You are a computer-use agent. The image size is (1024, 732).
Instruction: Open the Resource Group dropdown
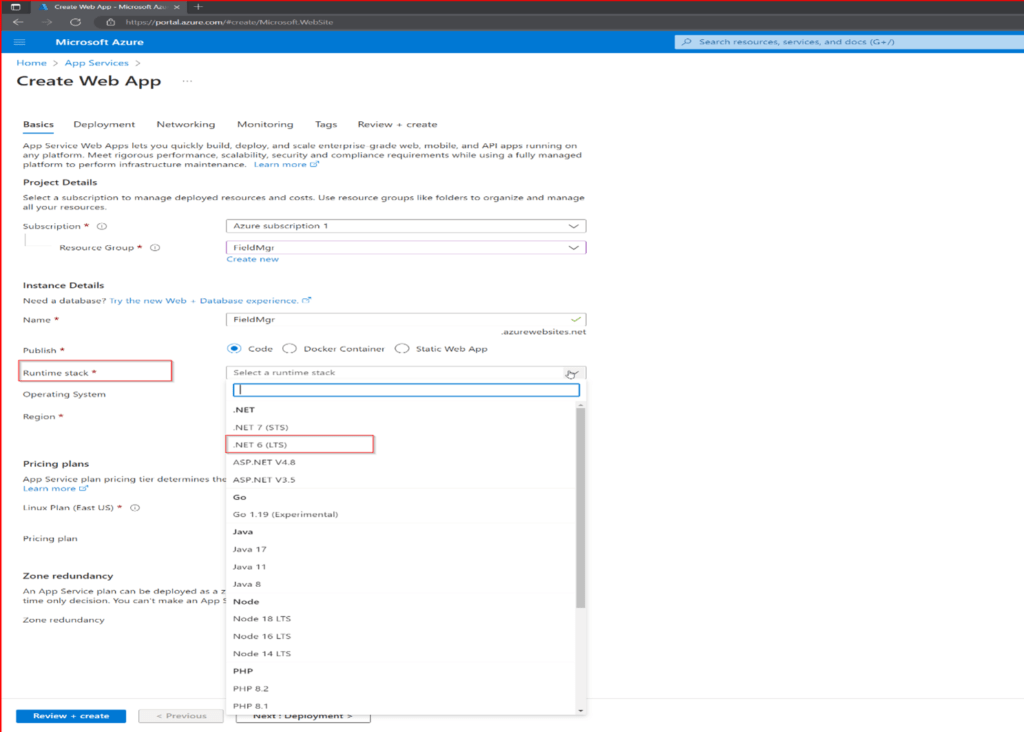[x=406, y=247]
